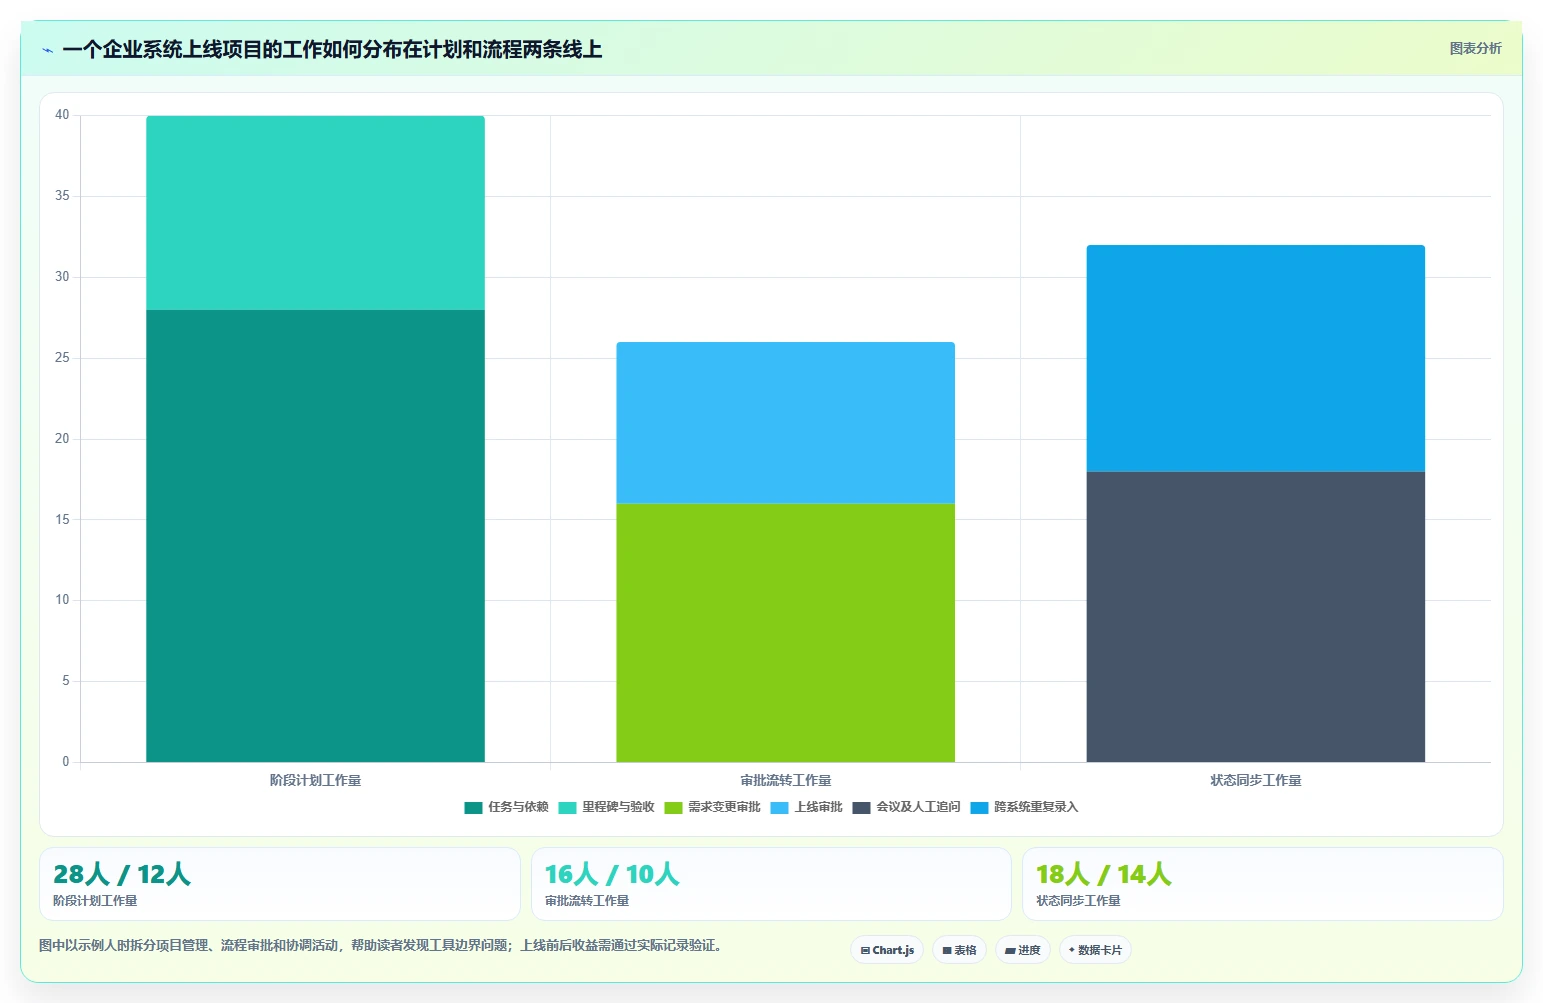1543x1003 pixels.
Task: Hide the 会议及人工追问 legend label
Action: (x=918, y=807)
